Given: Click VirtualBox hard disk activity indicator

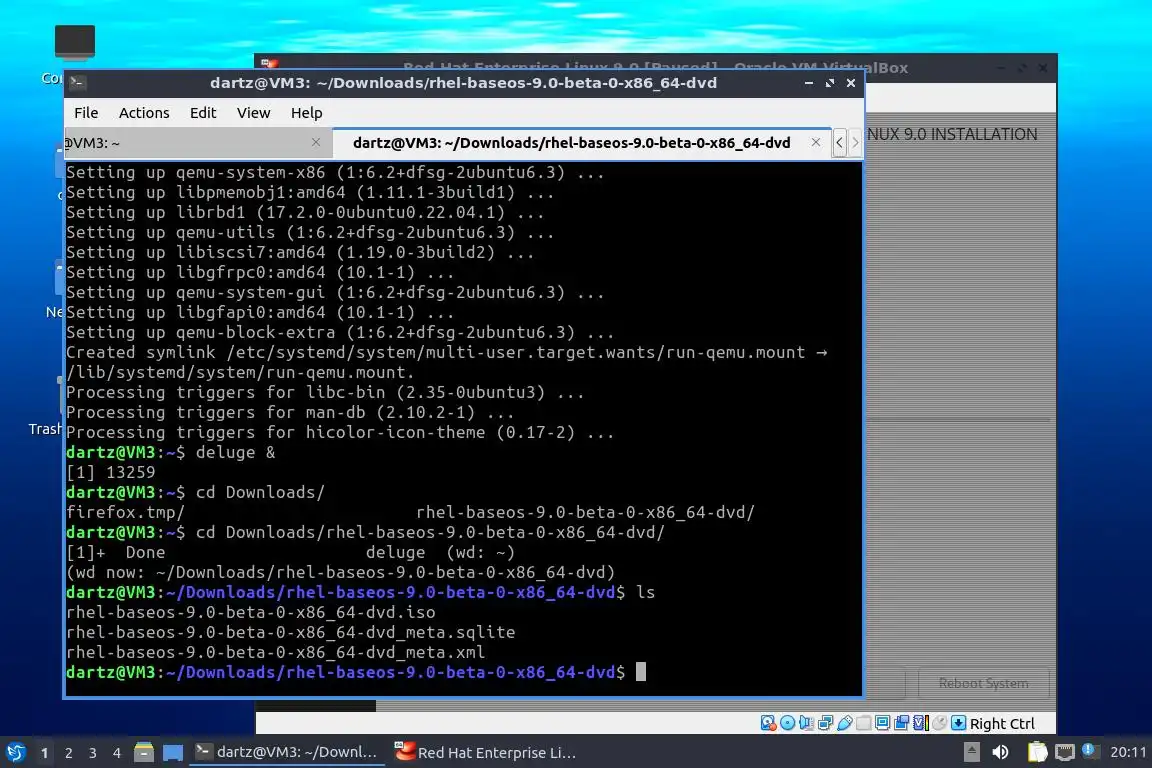Looking at the screenshot, I should tap(768, 723).
